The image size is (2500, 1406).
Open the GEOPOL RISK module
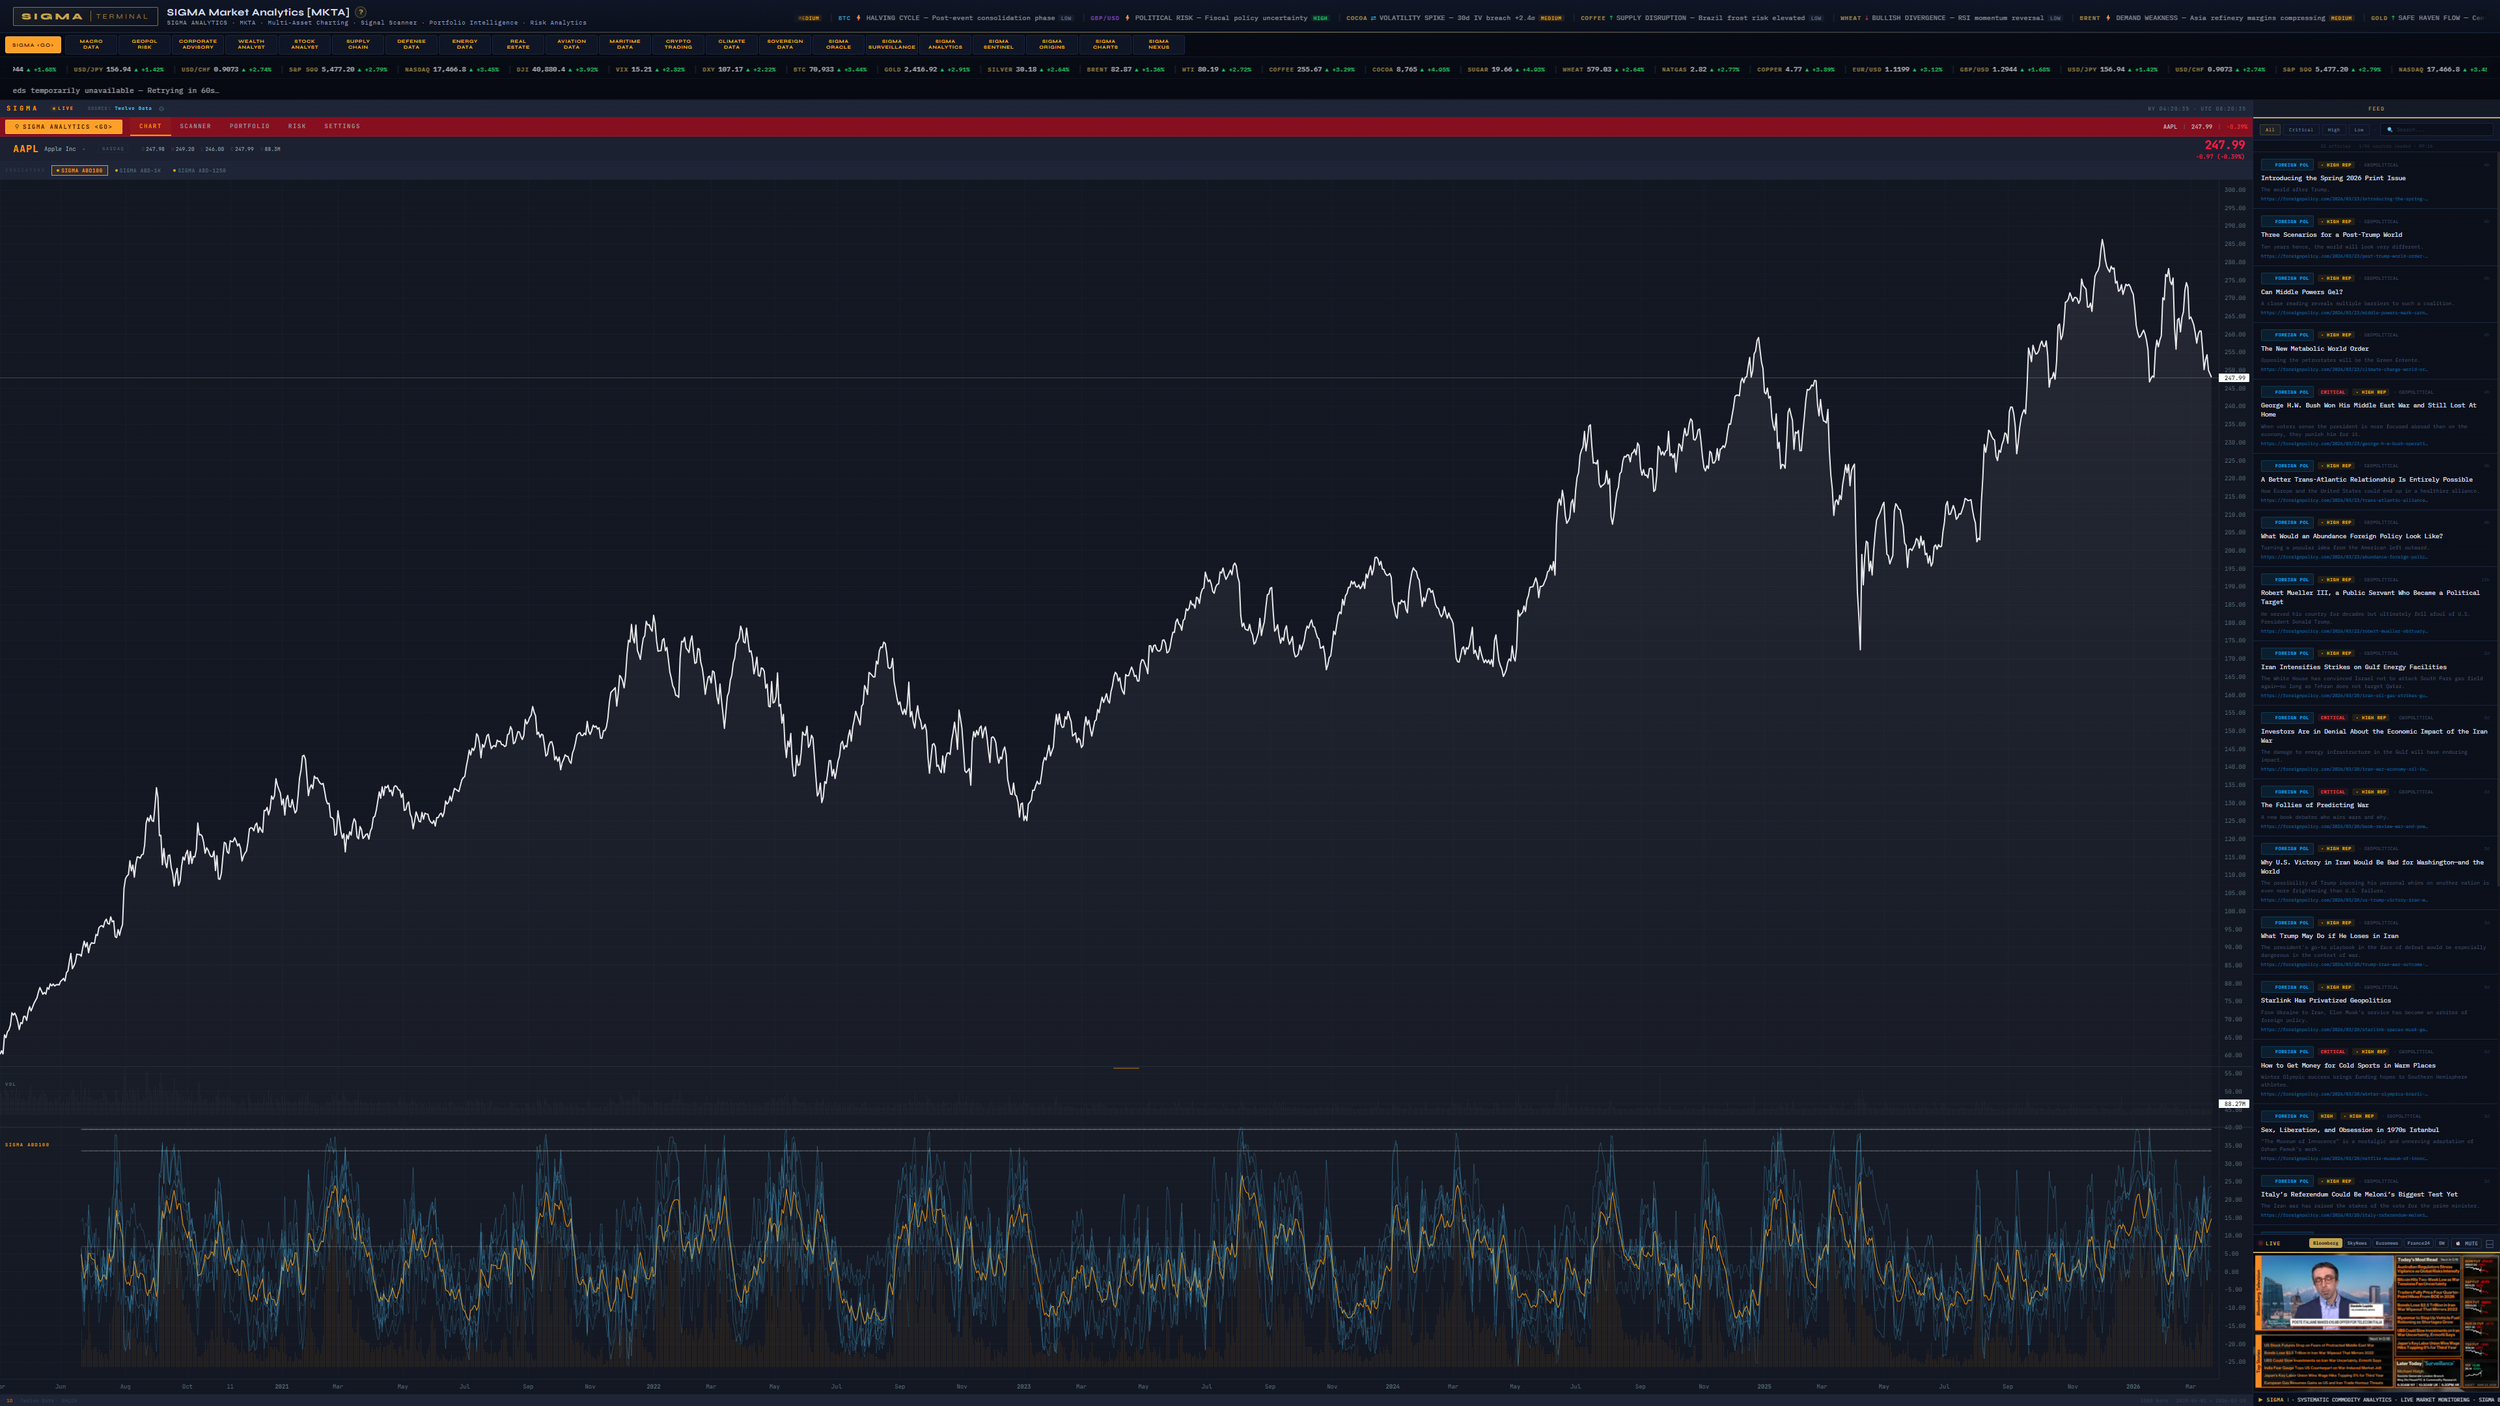tap(143, 44)
